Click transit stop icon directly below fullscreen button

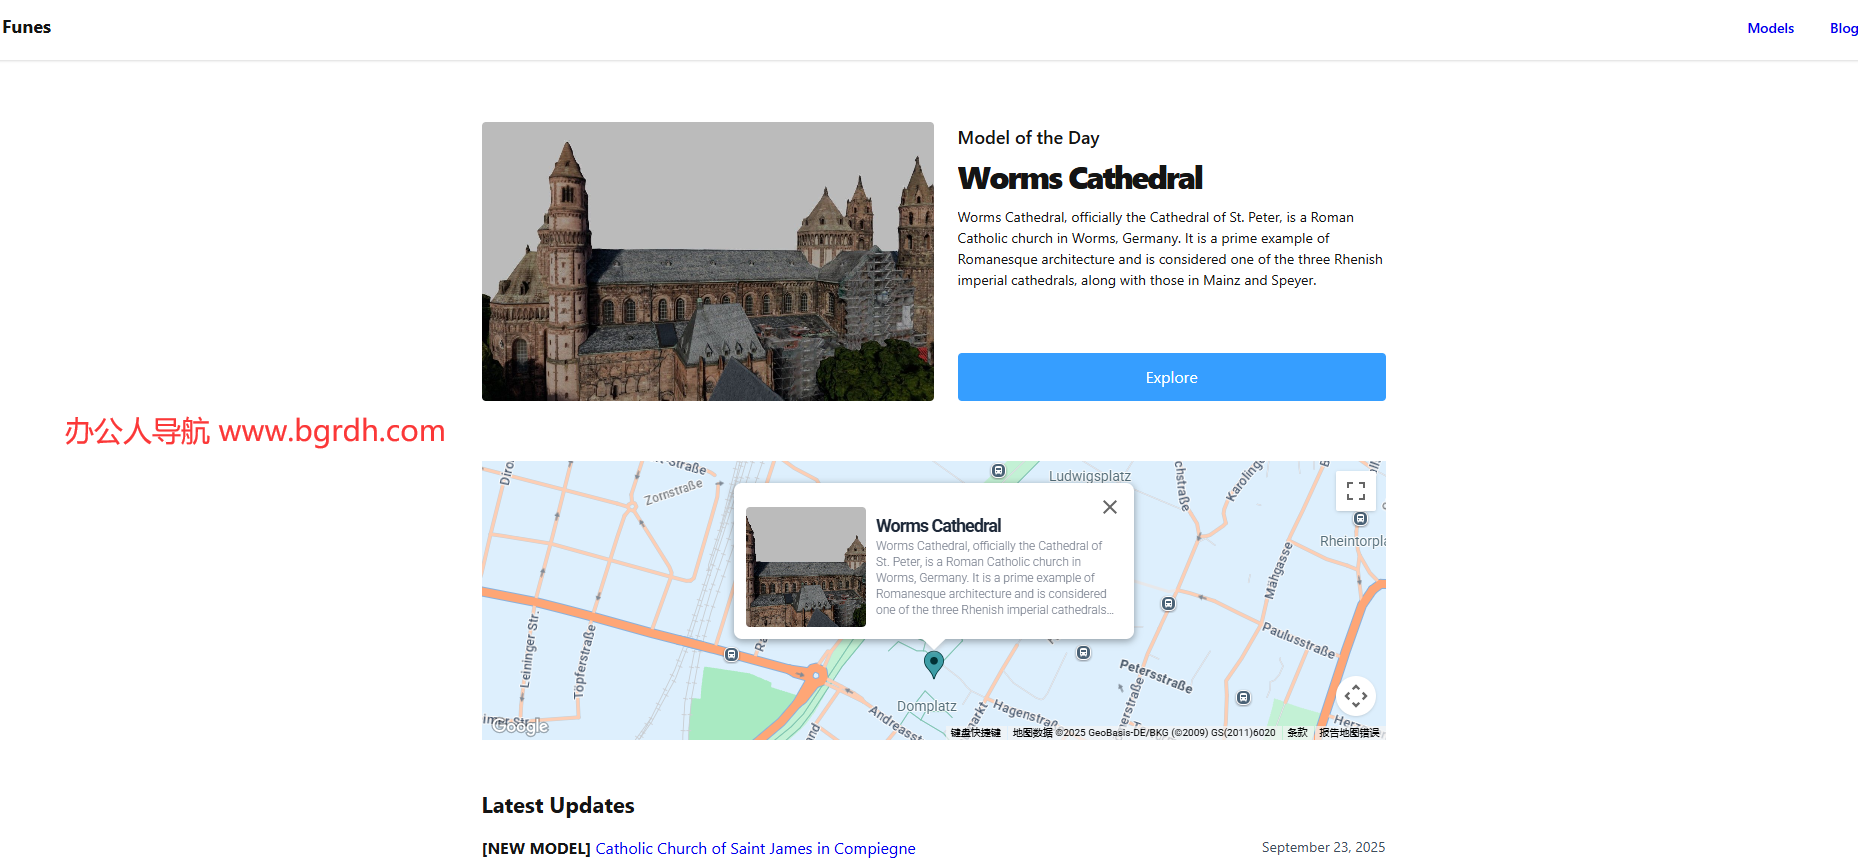tap(1360, 519)
